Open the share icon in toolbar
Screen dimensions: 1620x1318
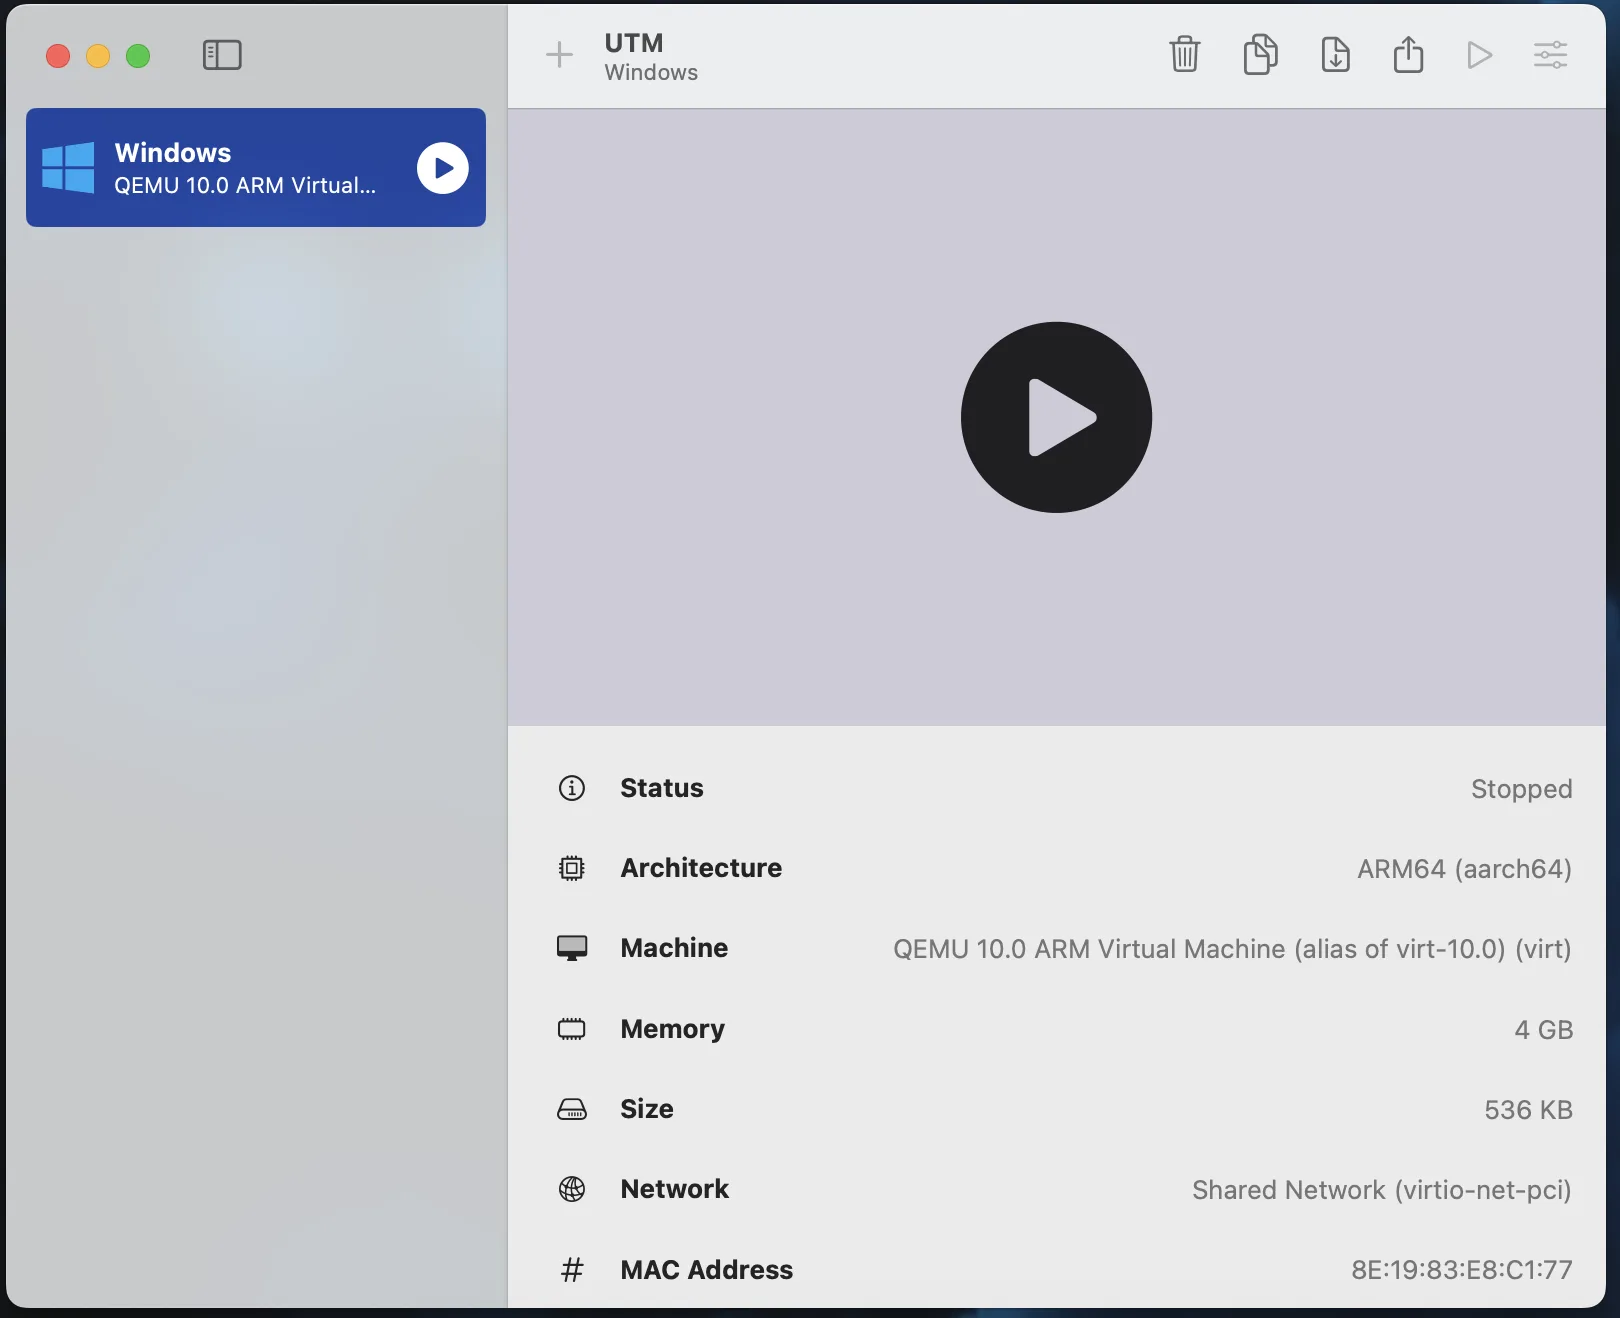1408,55
